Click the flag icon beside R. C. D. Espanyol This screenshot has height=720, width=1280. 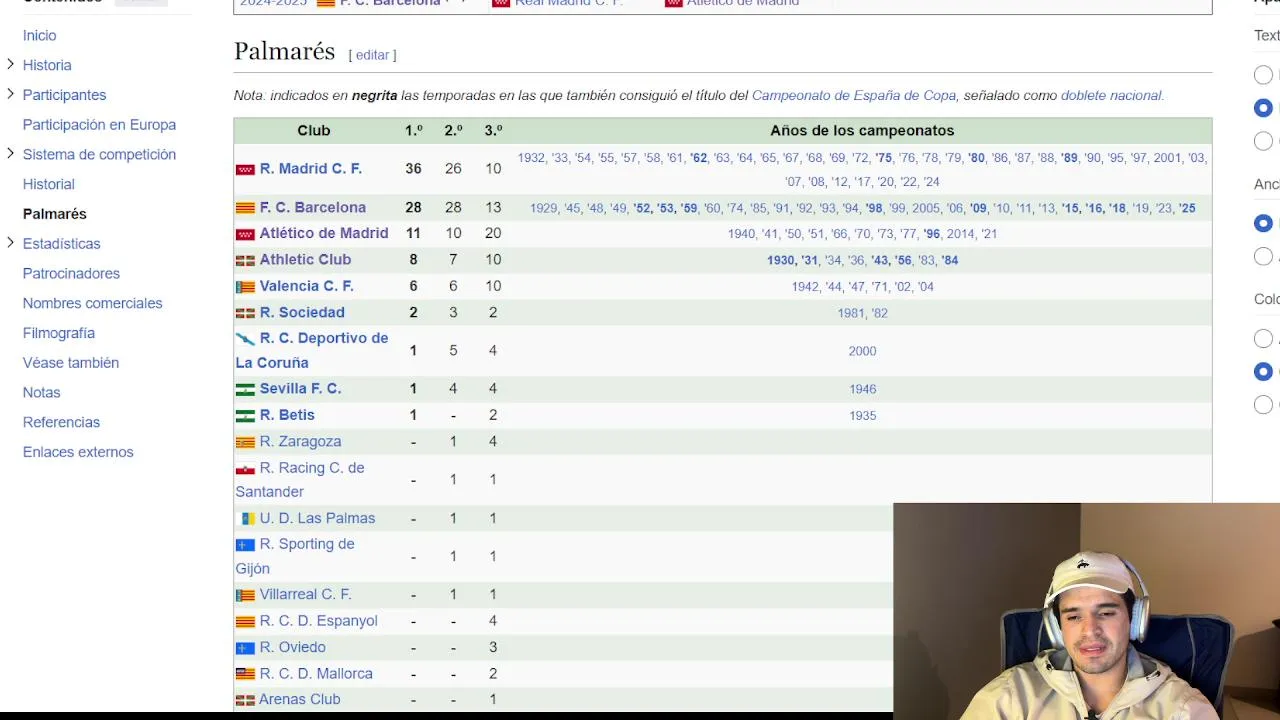(x=245, y=622)
